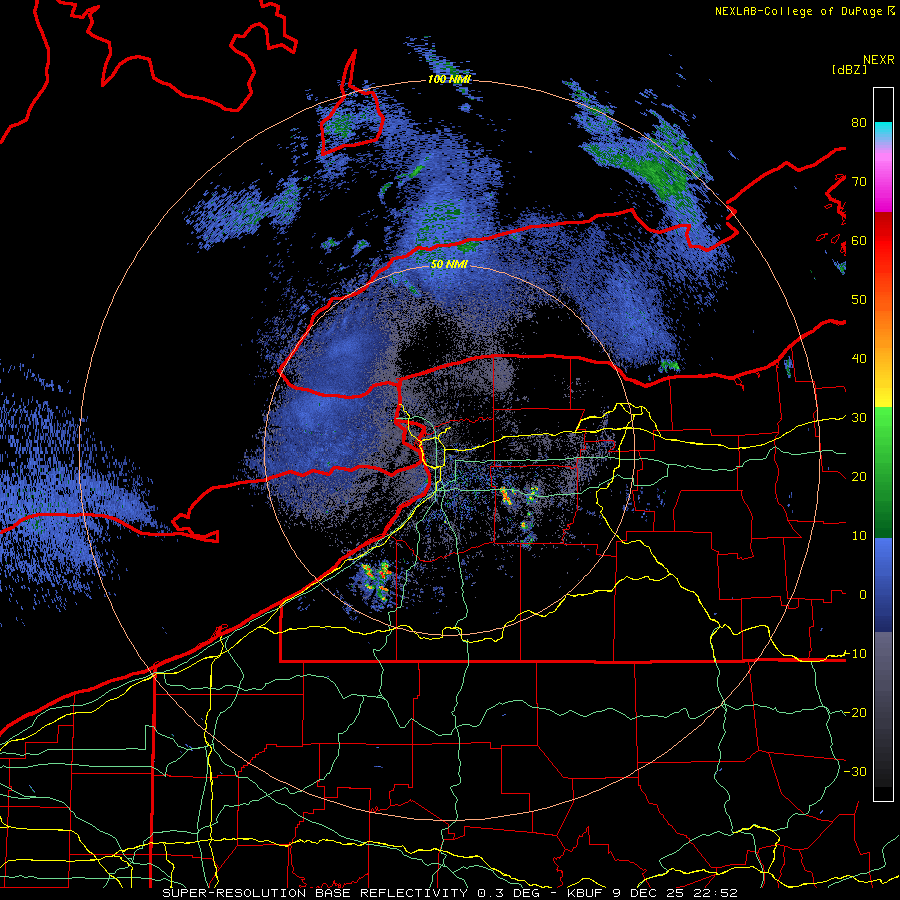Image resolution: width=900 pixels, height=900 pixels.
Task: Click the red segment of the color bar
Action: click(883, 241)
